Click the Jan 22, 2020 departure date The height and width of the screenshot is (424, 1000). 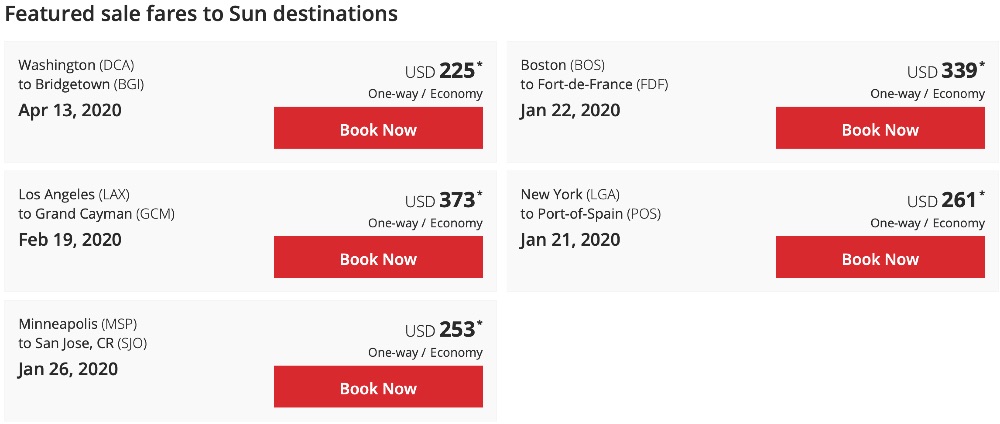click(570, 110)
